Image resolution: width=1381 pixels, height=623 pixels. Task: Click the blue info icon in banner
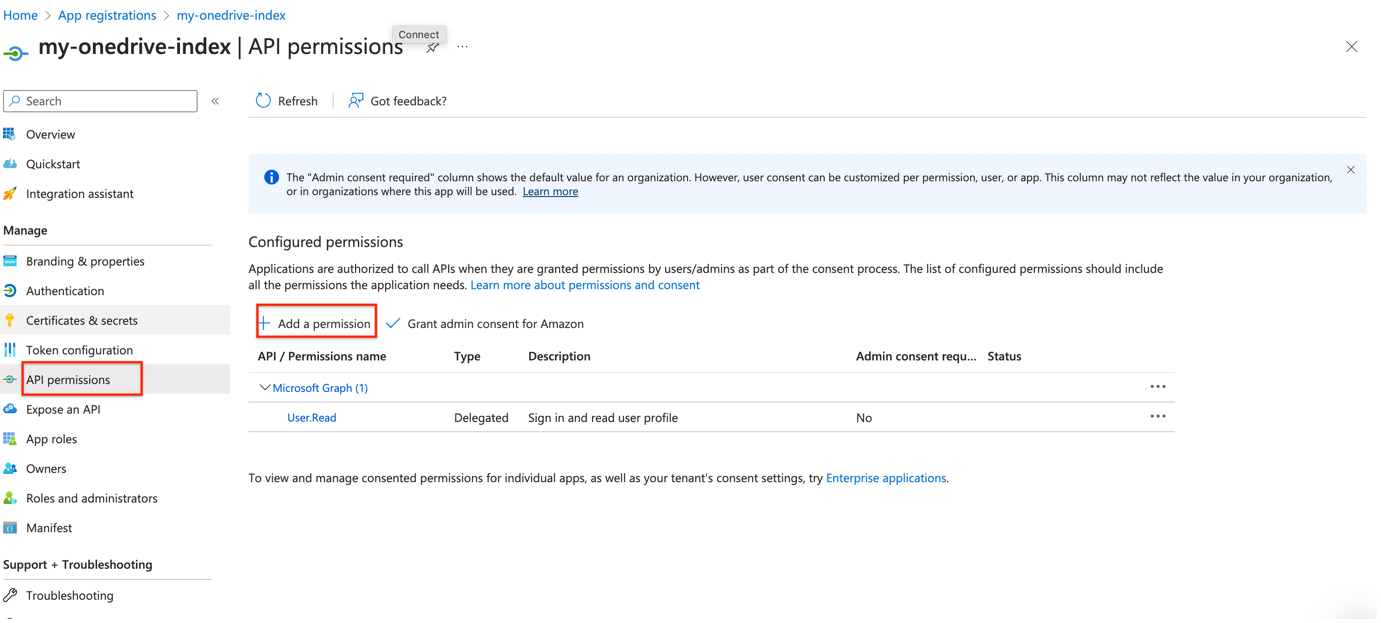271,178
